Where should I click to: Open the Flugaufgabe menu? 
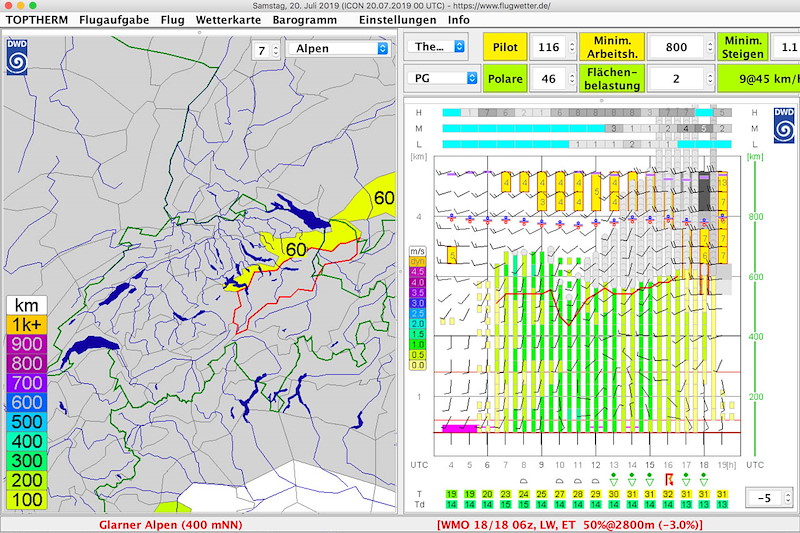pos(114,20)
